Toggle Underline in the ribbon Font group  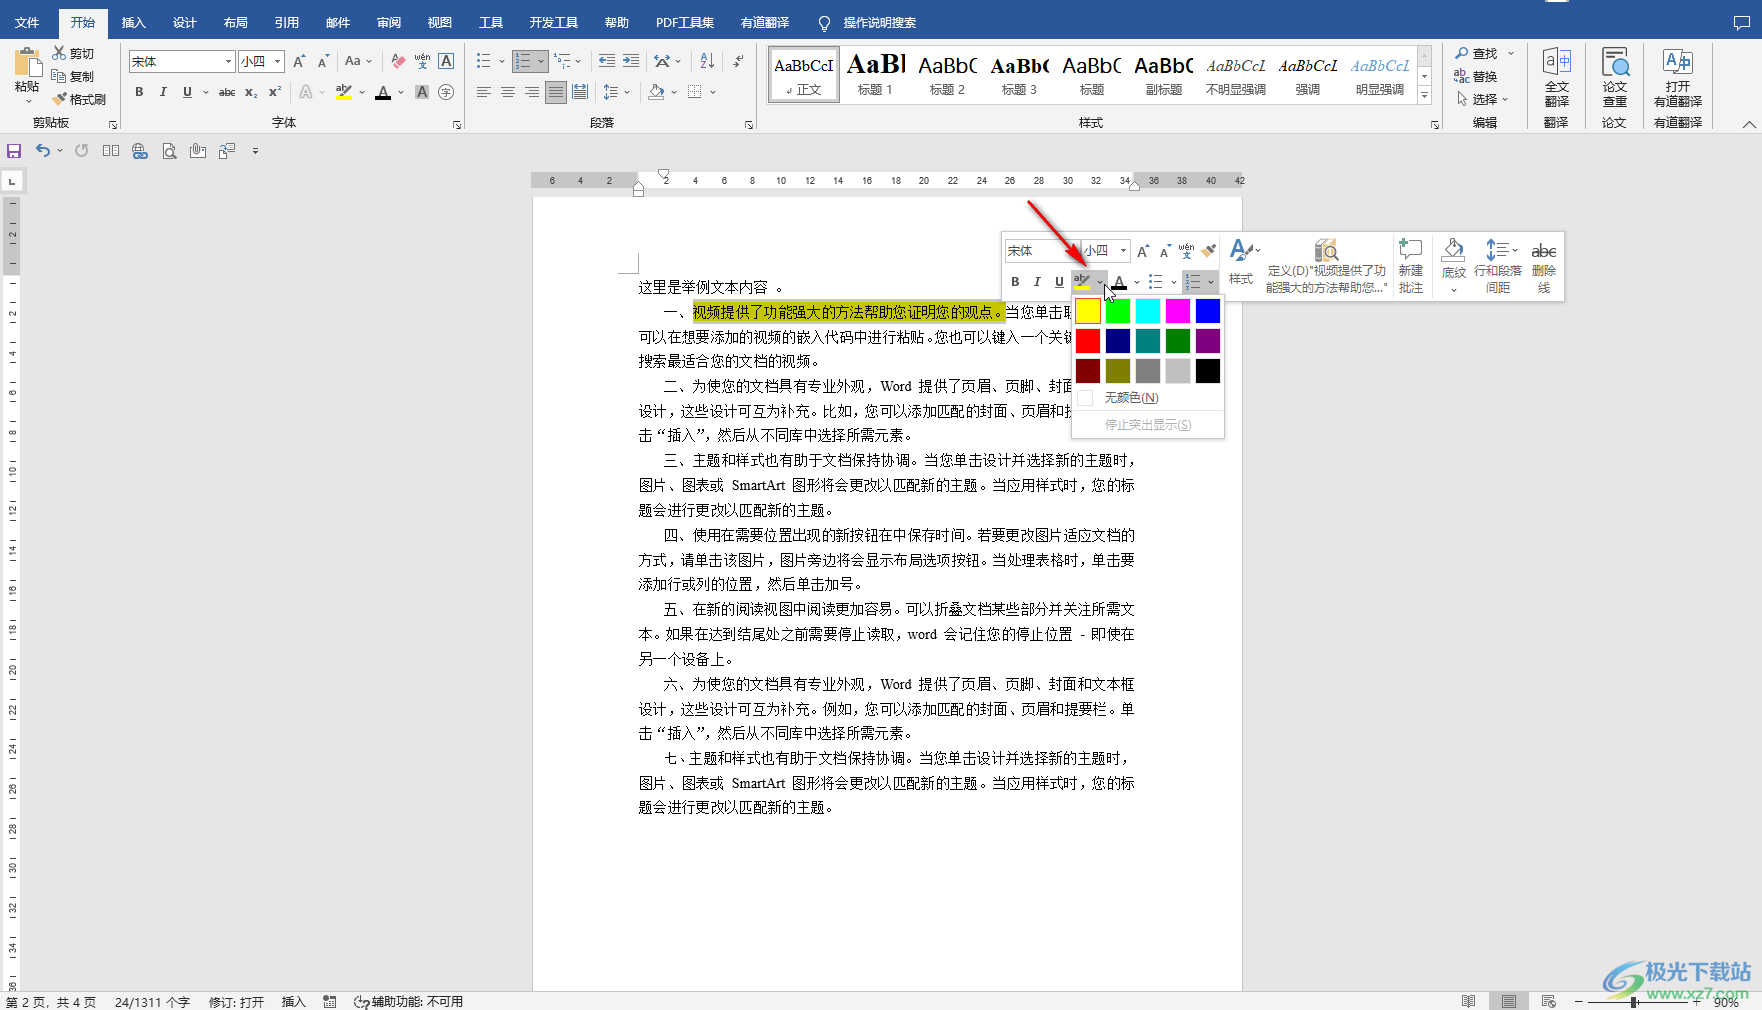187,92
